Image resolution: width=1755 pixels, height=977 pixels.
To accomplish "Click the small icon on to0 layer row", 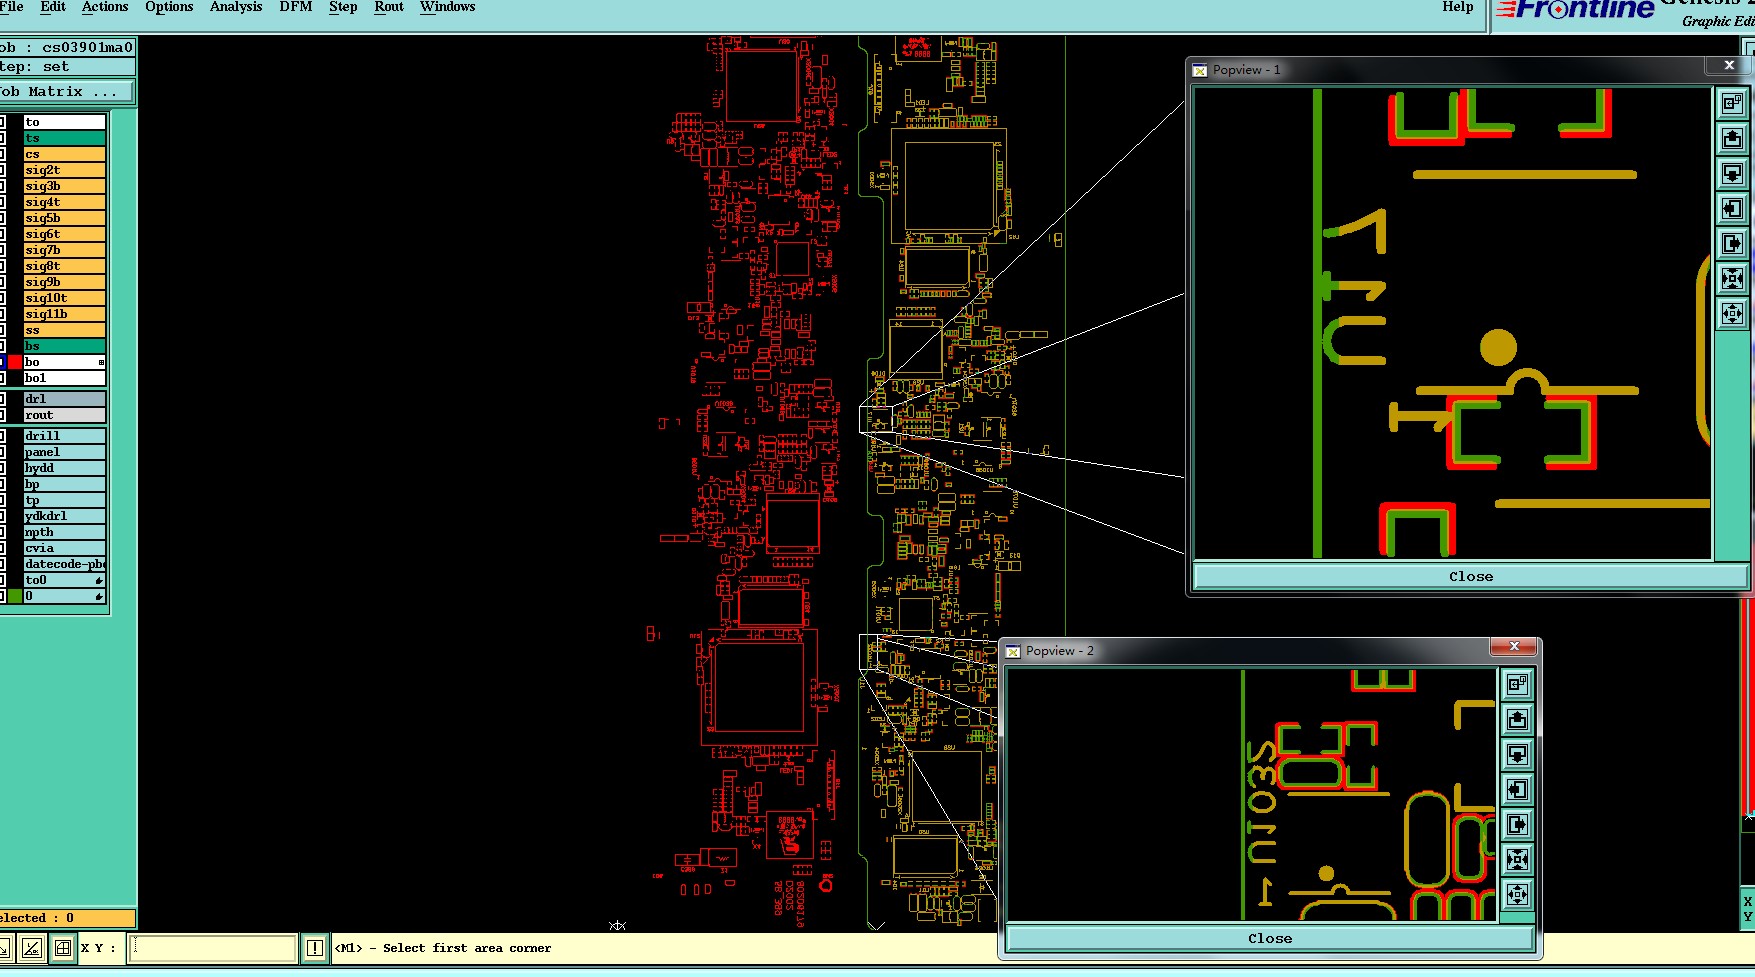I will pos(99,580).
